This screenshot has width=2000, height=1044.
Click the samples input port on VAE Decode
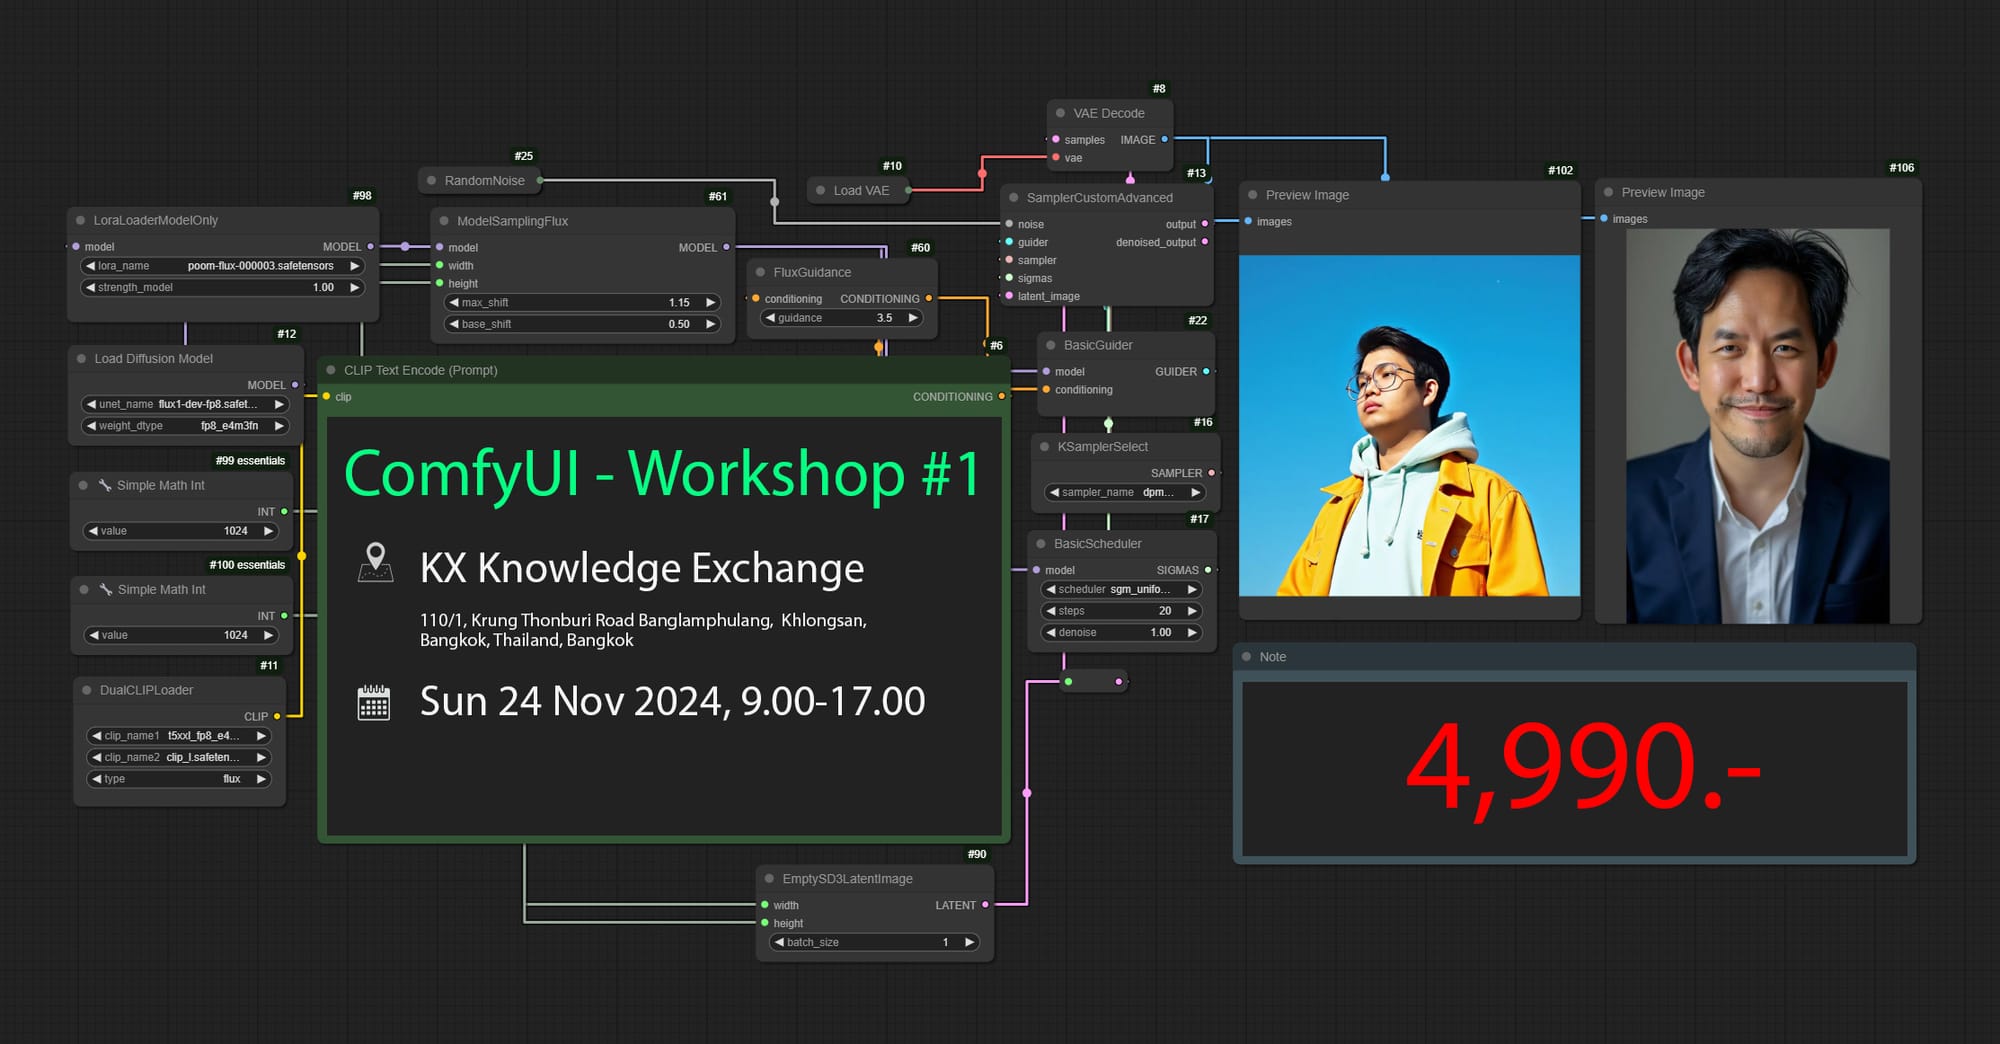[x=1056, y=139]
